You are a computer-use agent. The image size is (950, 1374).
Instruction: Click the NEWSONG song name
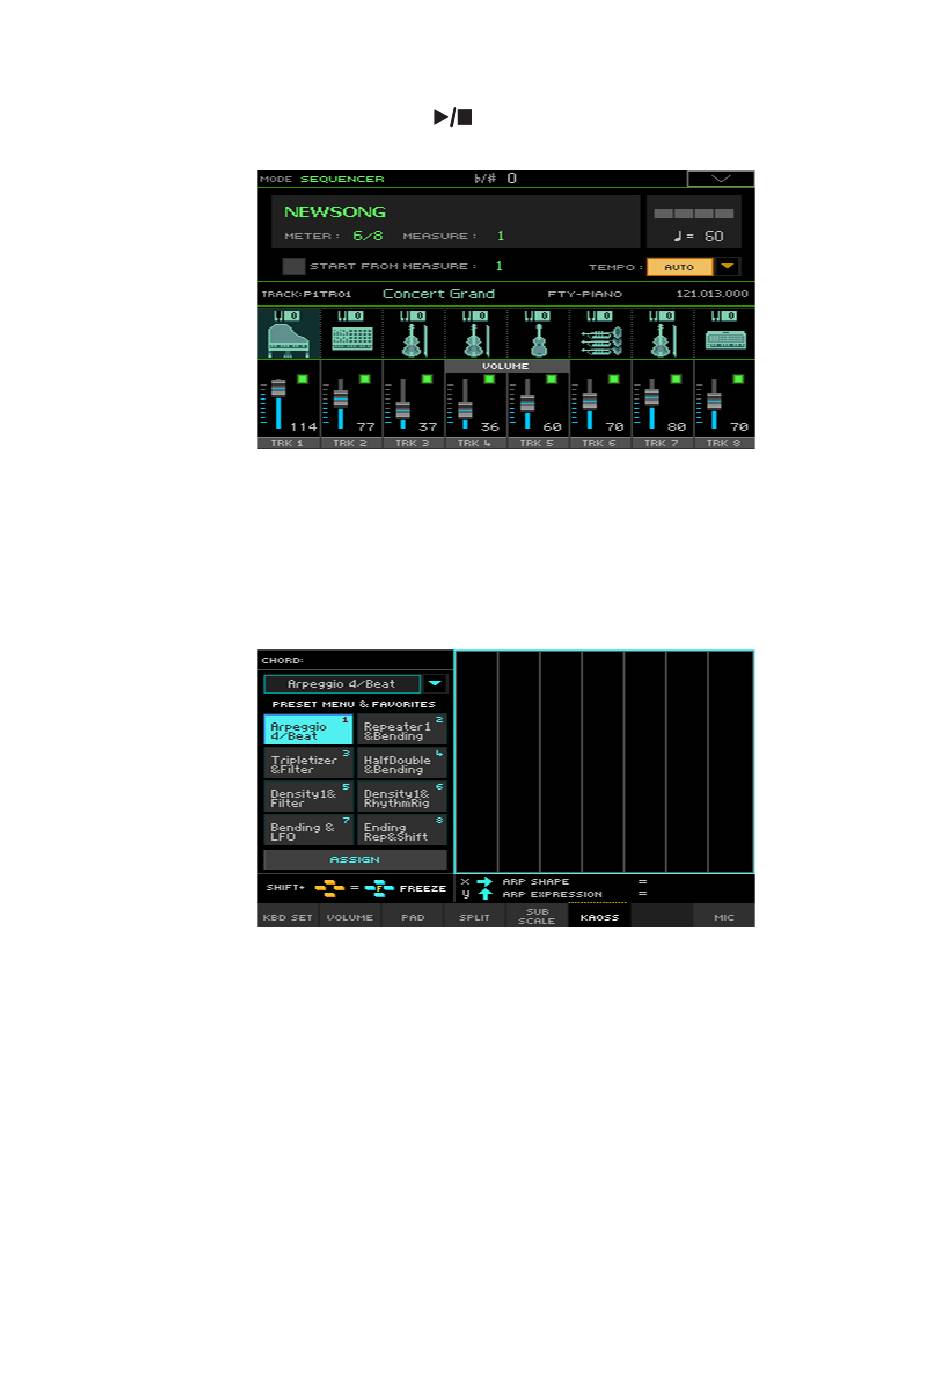tap(335, 212)
